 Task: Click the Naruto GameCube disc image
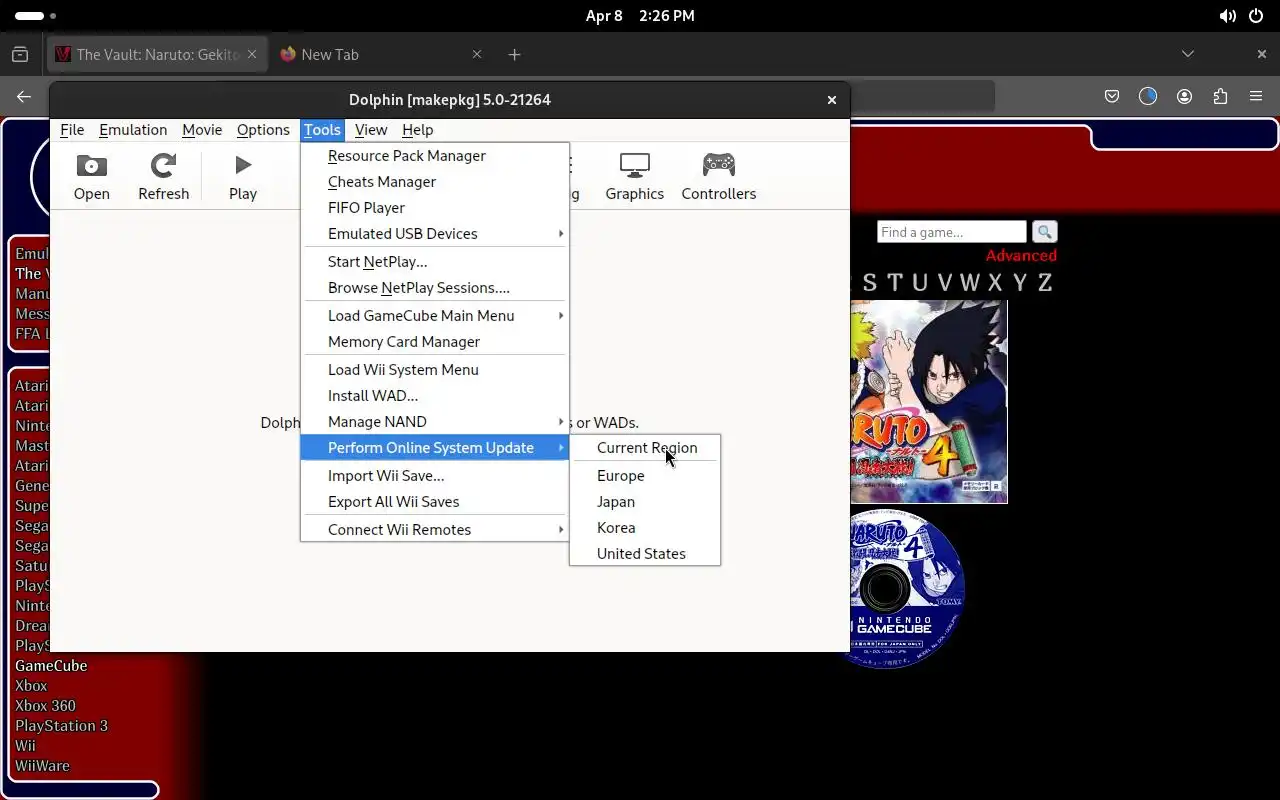click(907, 588)
